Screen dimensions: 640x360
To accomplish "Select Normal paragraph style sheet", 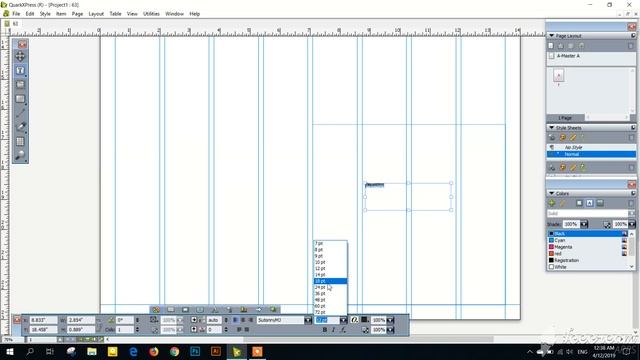I will (591, 154).
